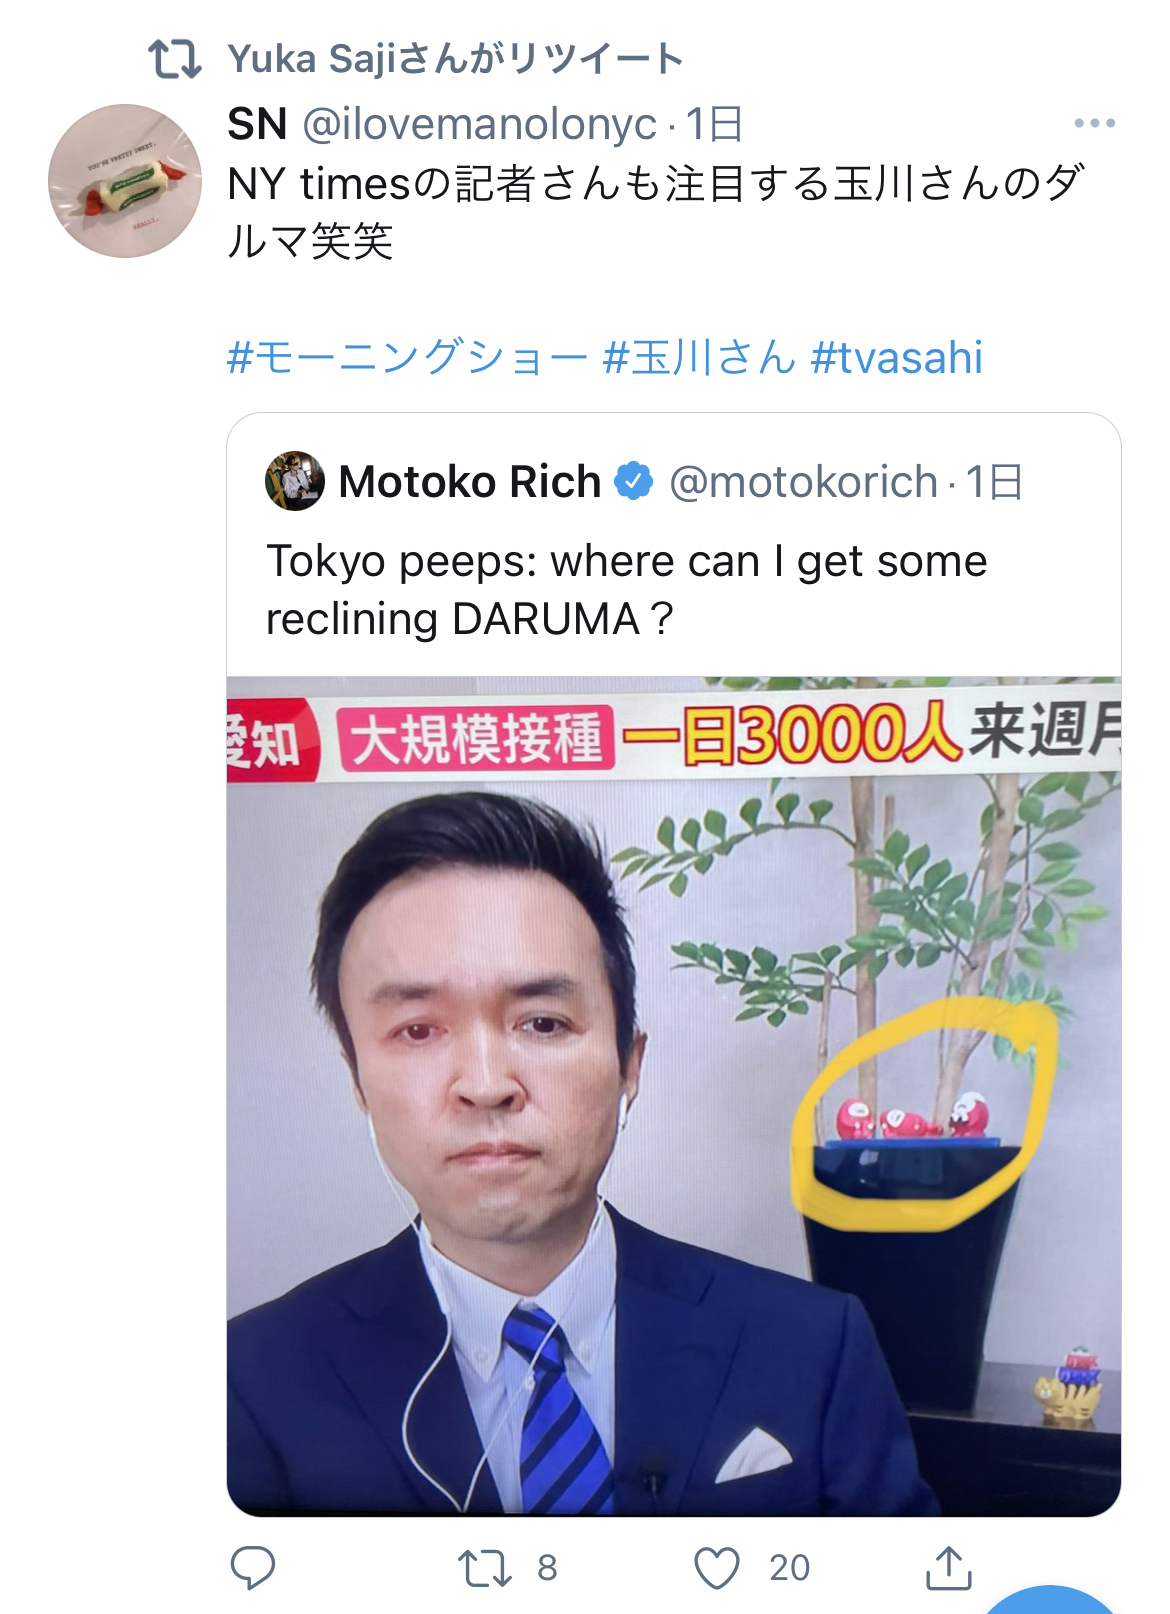Like the tweet with the heart icon
Screen dimensions: 1170x1614
tap(717, 1568)
